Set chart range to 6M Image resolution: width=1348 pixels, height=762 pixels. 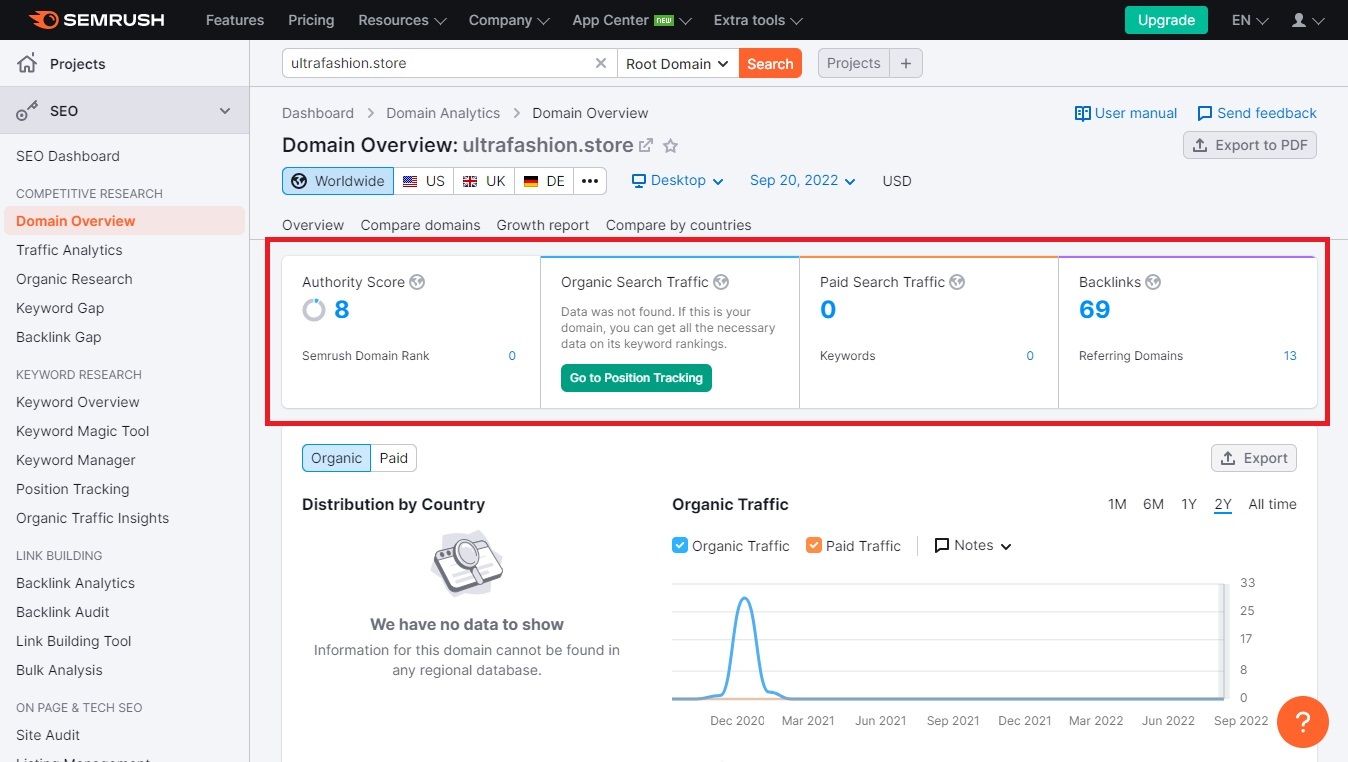[x=1154, y=504]
